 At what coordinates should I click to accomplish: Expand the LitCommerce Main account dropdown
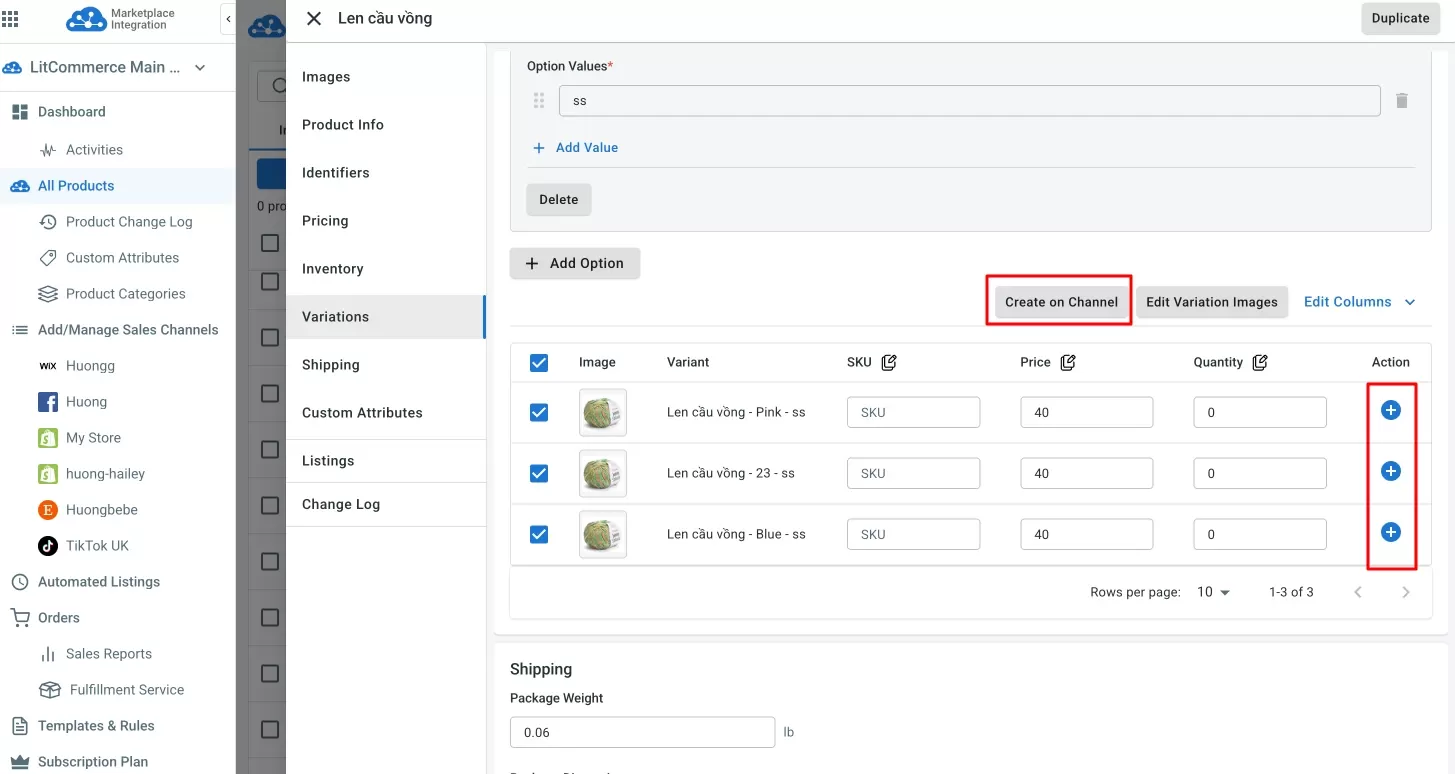pos(200,68)
